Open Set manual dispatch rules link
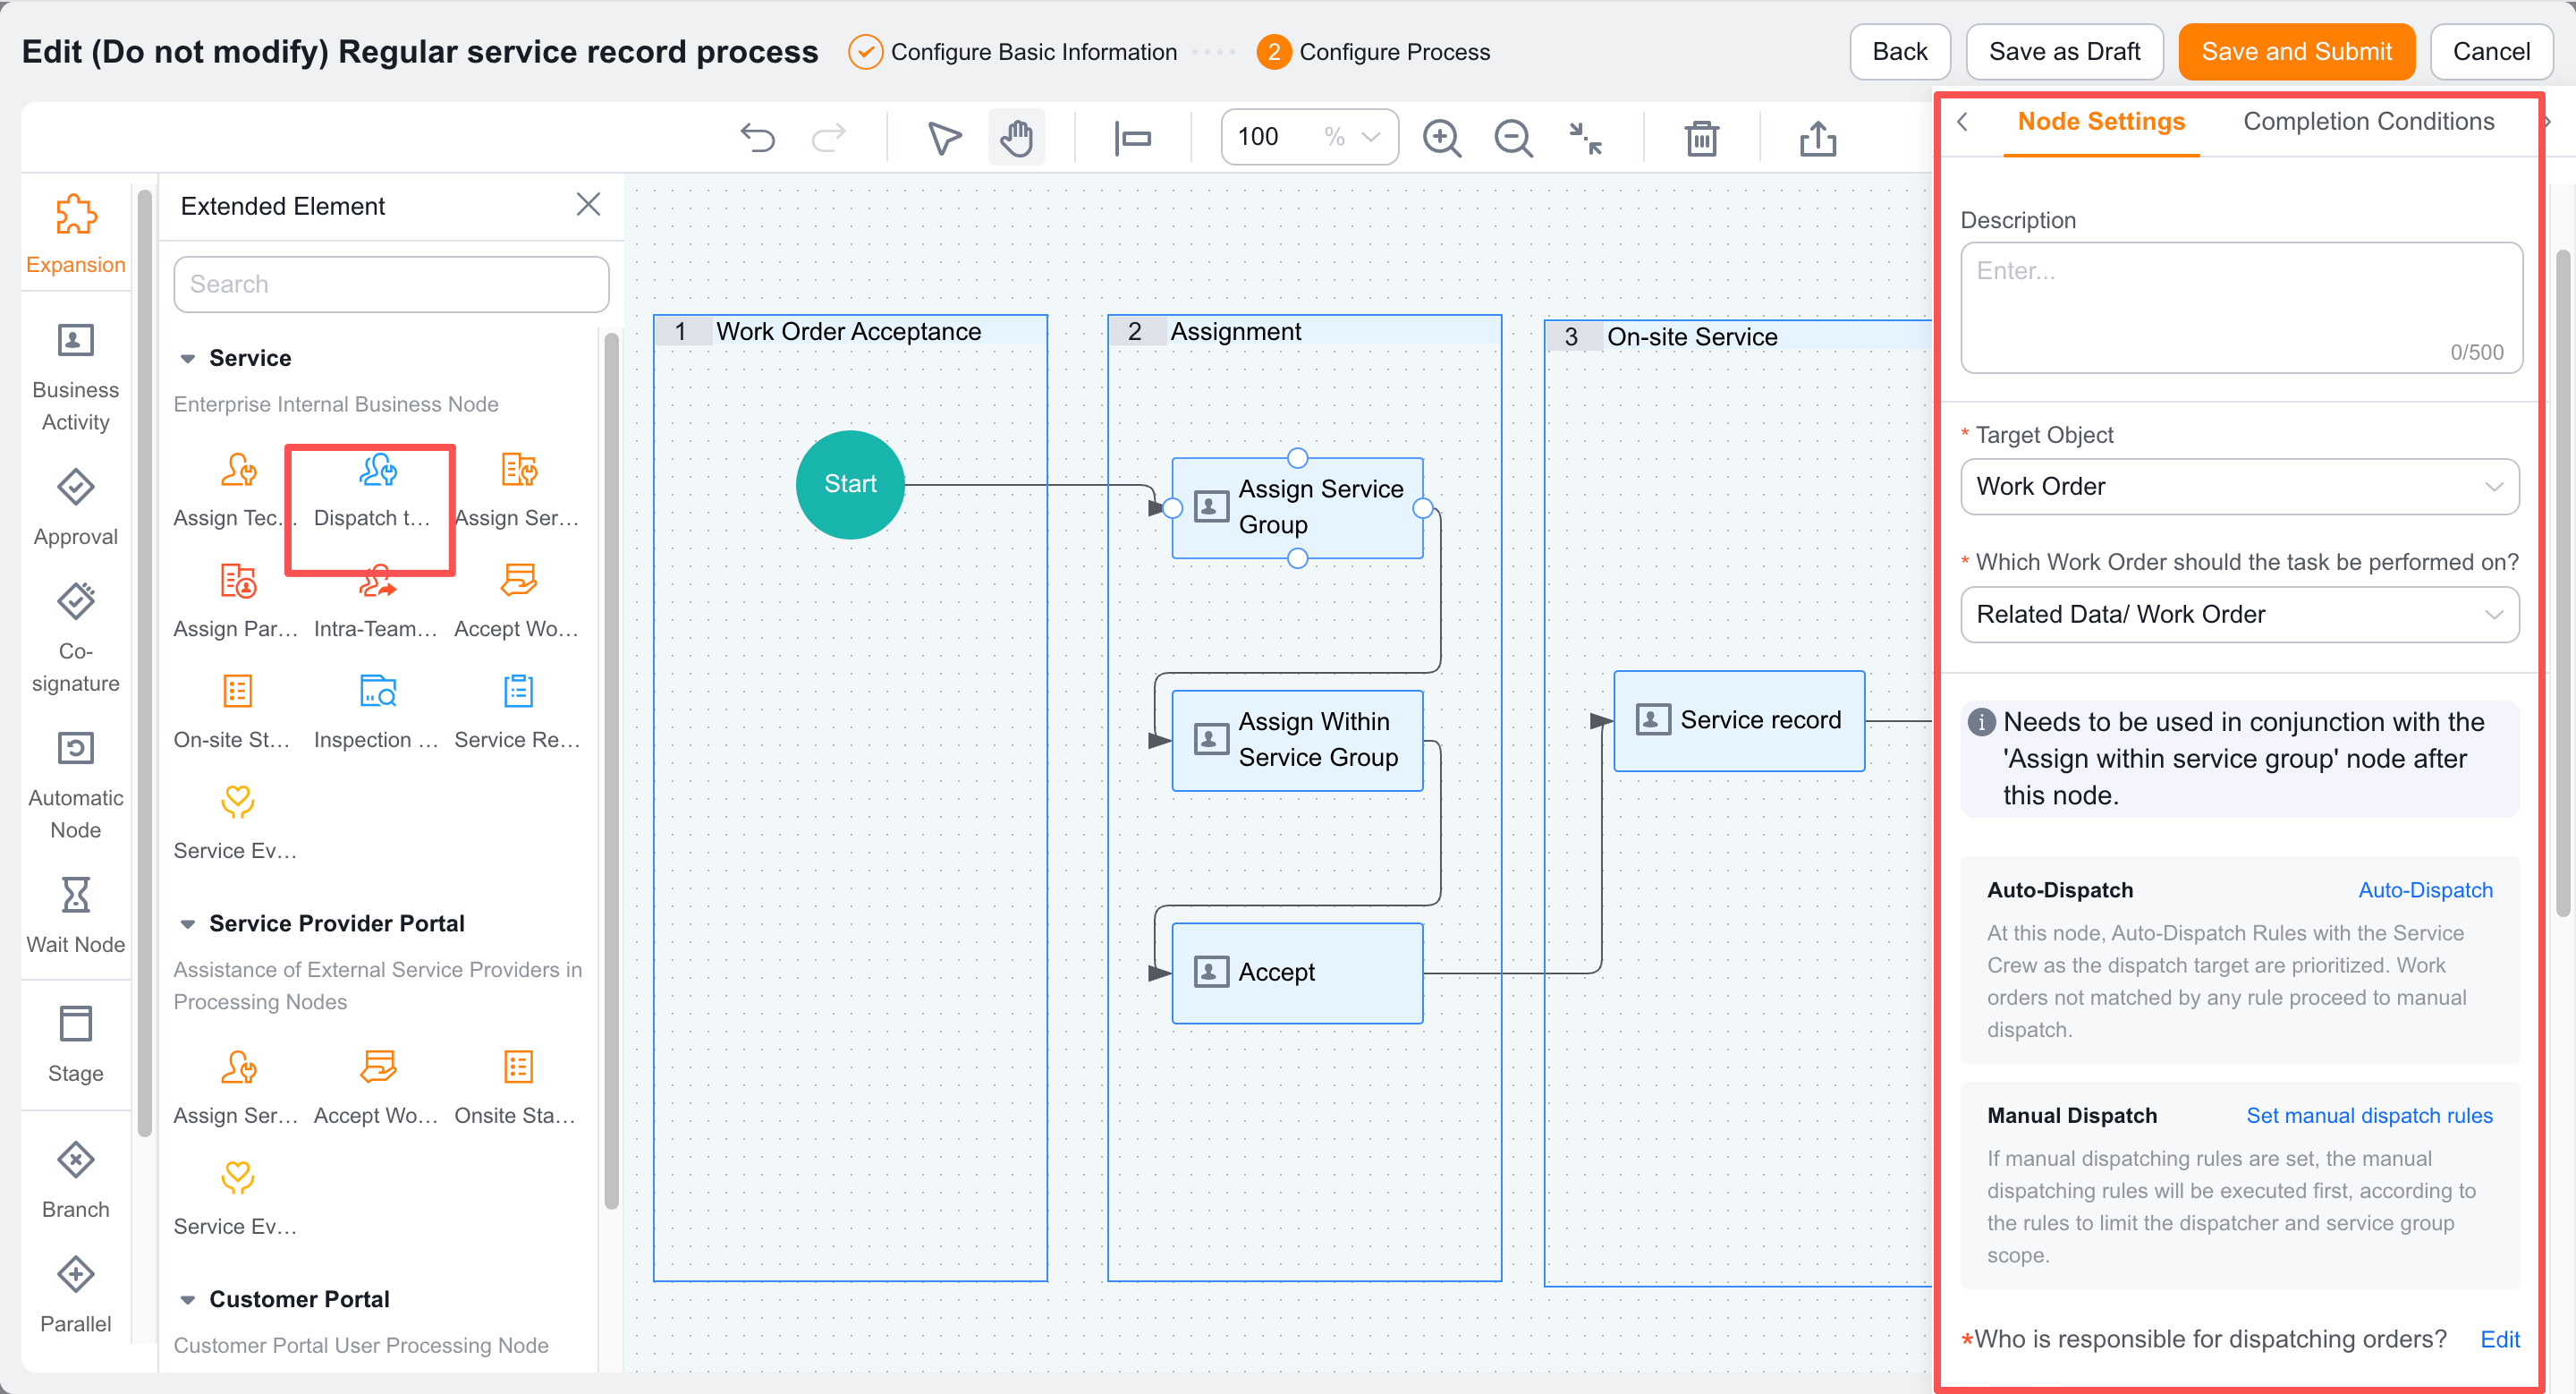Screen dimensions: 2576x1394 pos(2369,1116)
